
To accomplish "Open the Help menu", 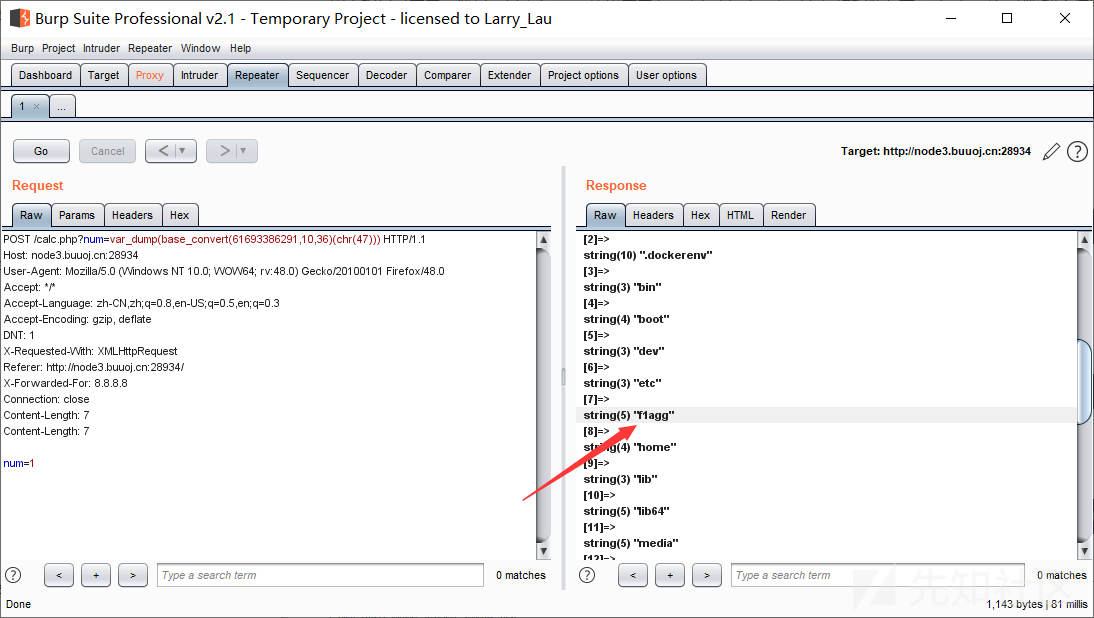I will click(240, 48).
